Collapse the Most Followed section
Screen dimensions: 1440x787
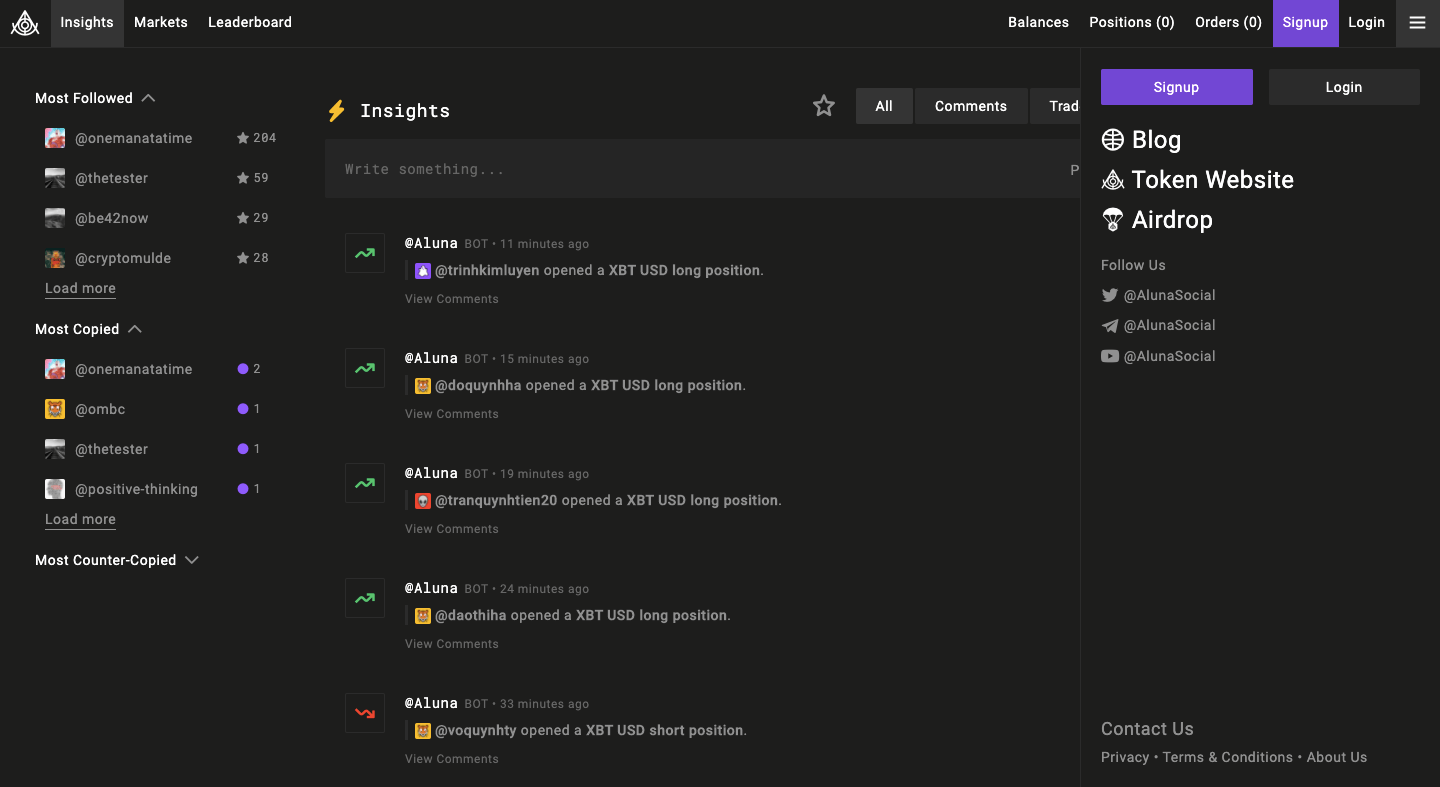click(95, 98)
